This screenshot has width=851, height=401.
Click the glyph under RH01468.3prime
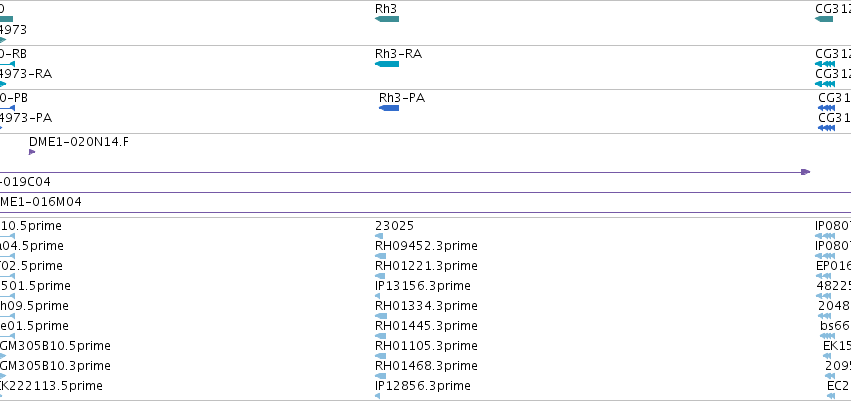click(x=380, y=377)
